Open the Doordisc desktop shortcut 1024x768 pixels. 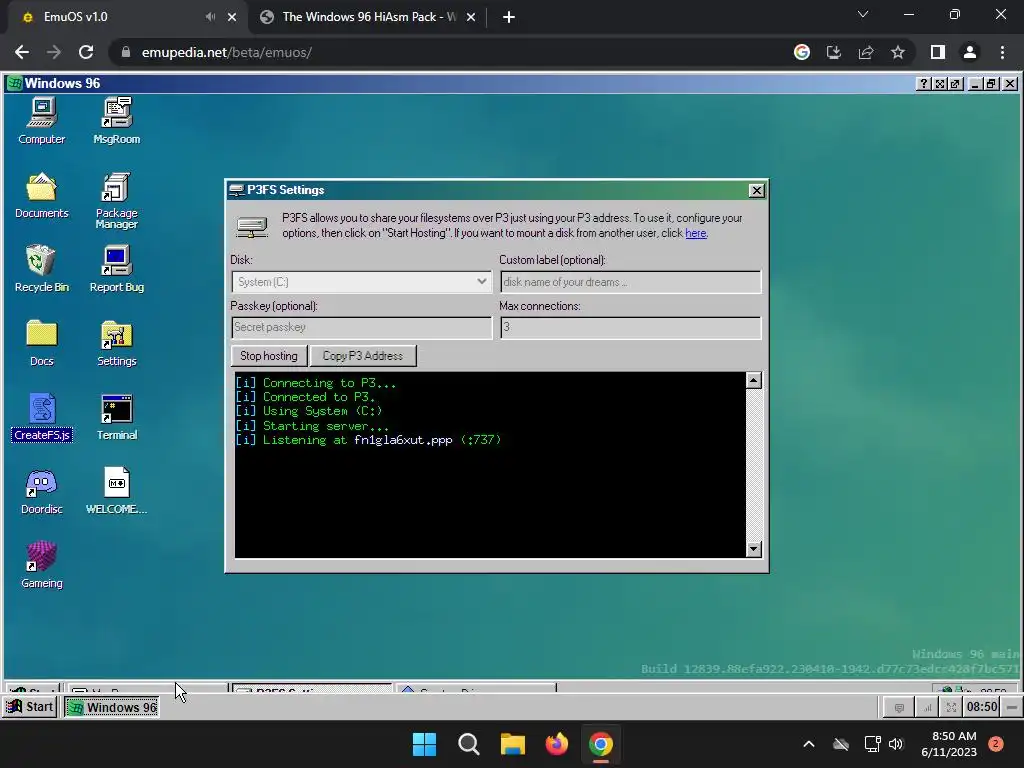tap(42, 490)
